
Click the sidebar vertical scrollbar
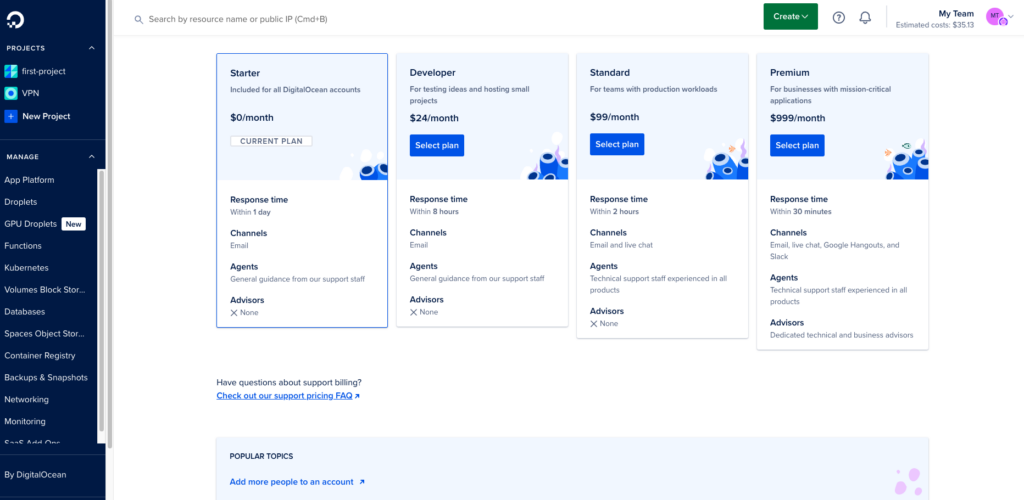[x=101, y=300]
